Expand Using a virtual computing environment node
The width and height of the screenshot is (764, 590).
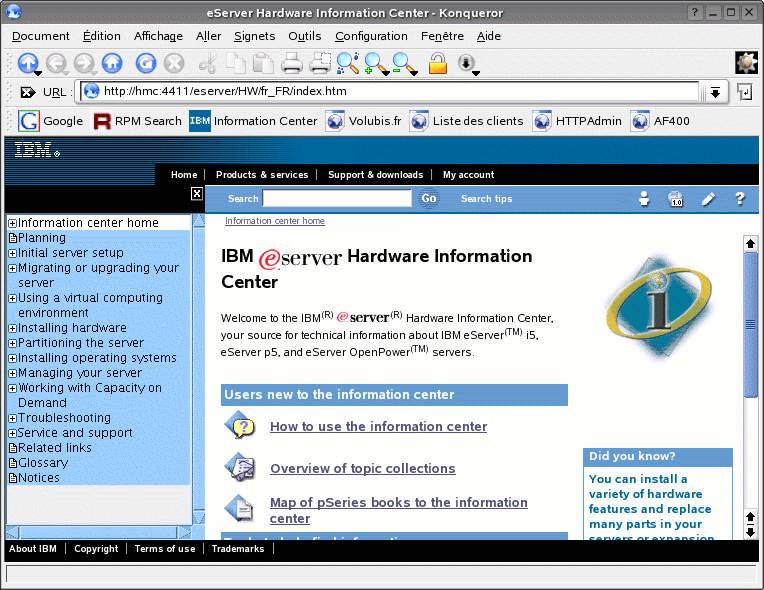tap(13, 299)
